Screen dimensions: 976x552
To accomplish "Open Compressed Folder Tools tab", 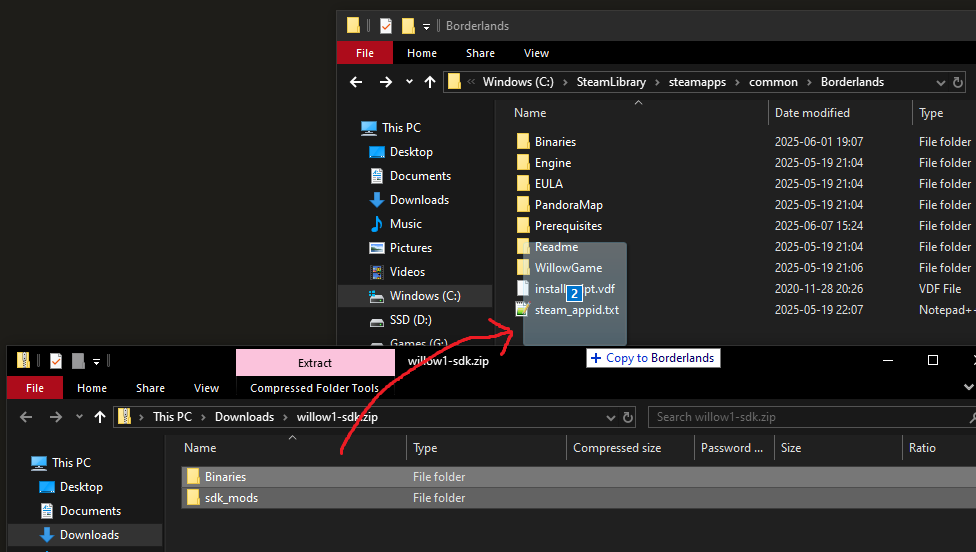I will coord(314,388).
